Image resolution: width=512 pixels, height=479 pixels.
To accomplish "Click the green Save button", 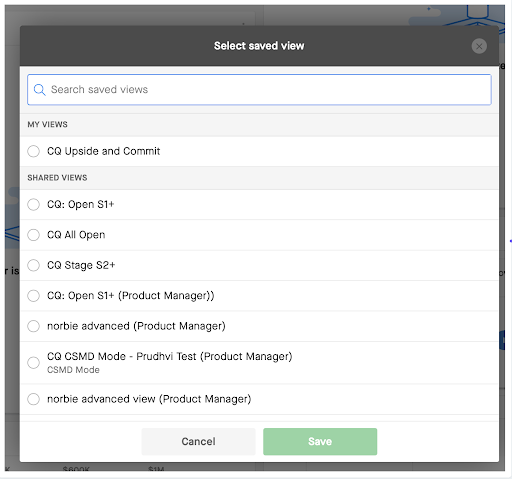I will [320, 441].
